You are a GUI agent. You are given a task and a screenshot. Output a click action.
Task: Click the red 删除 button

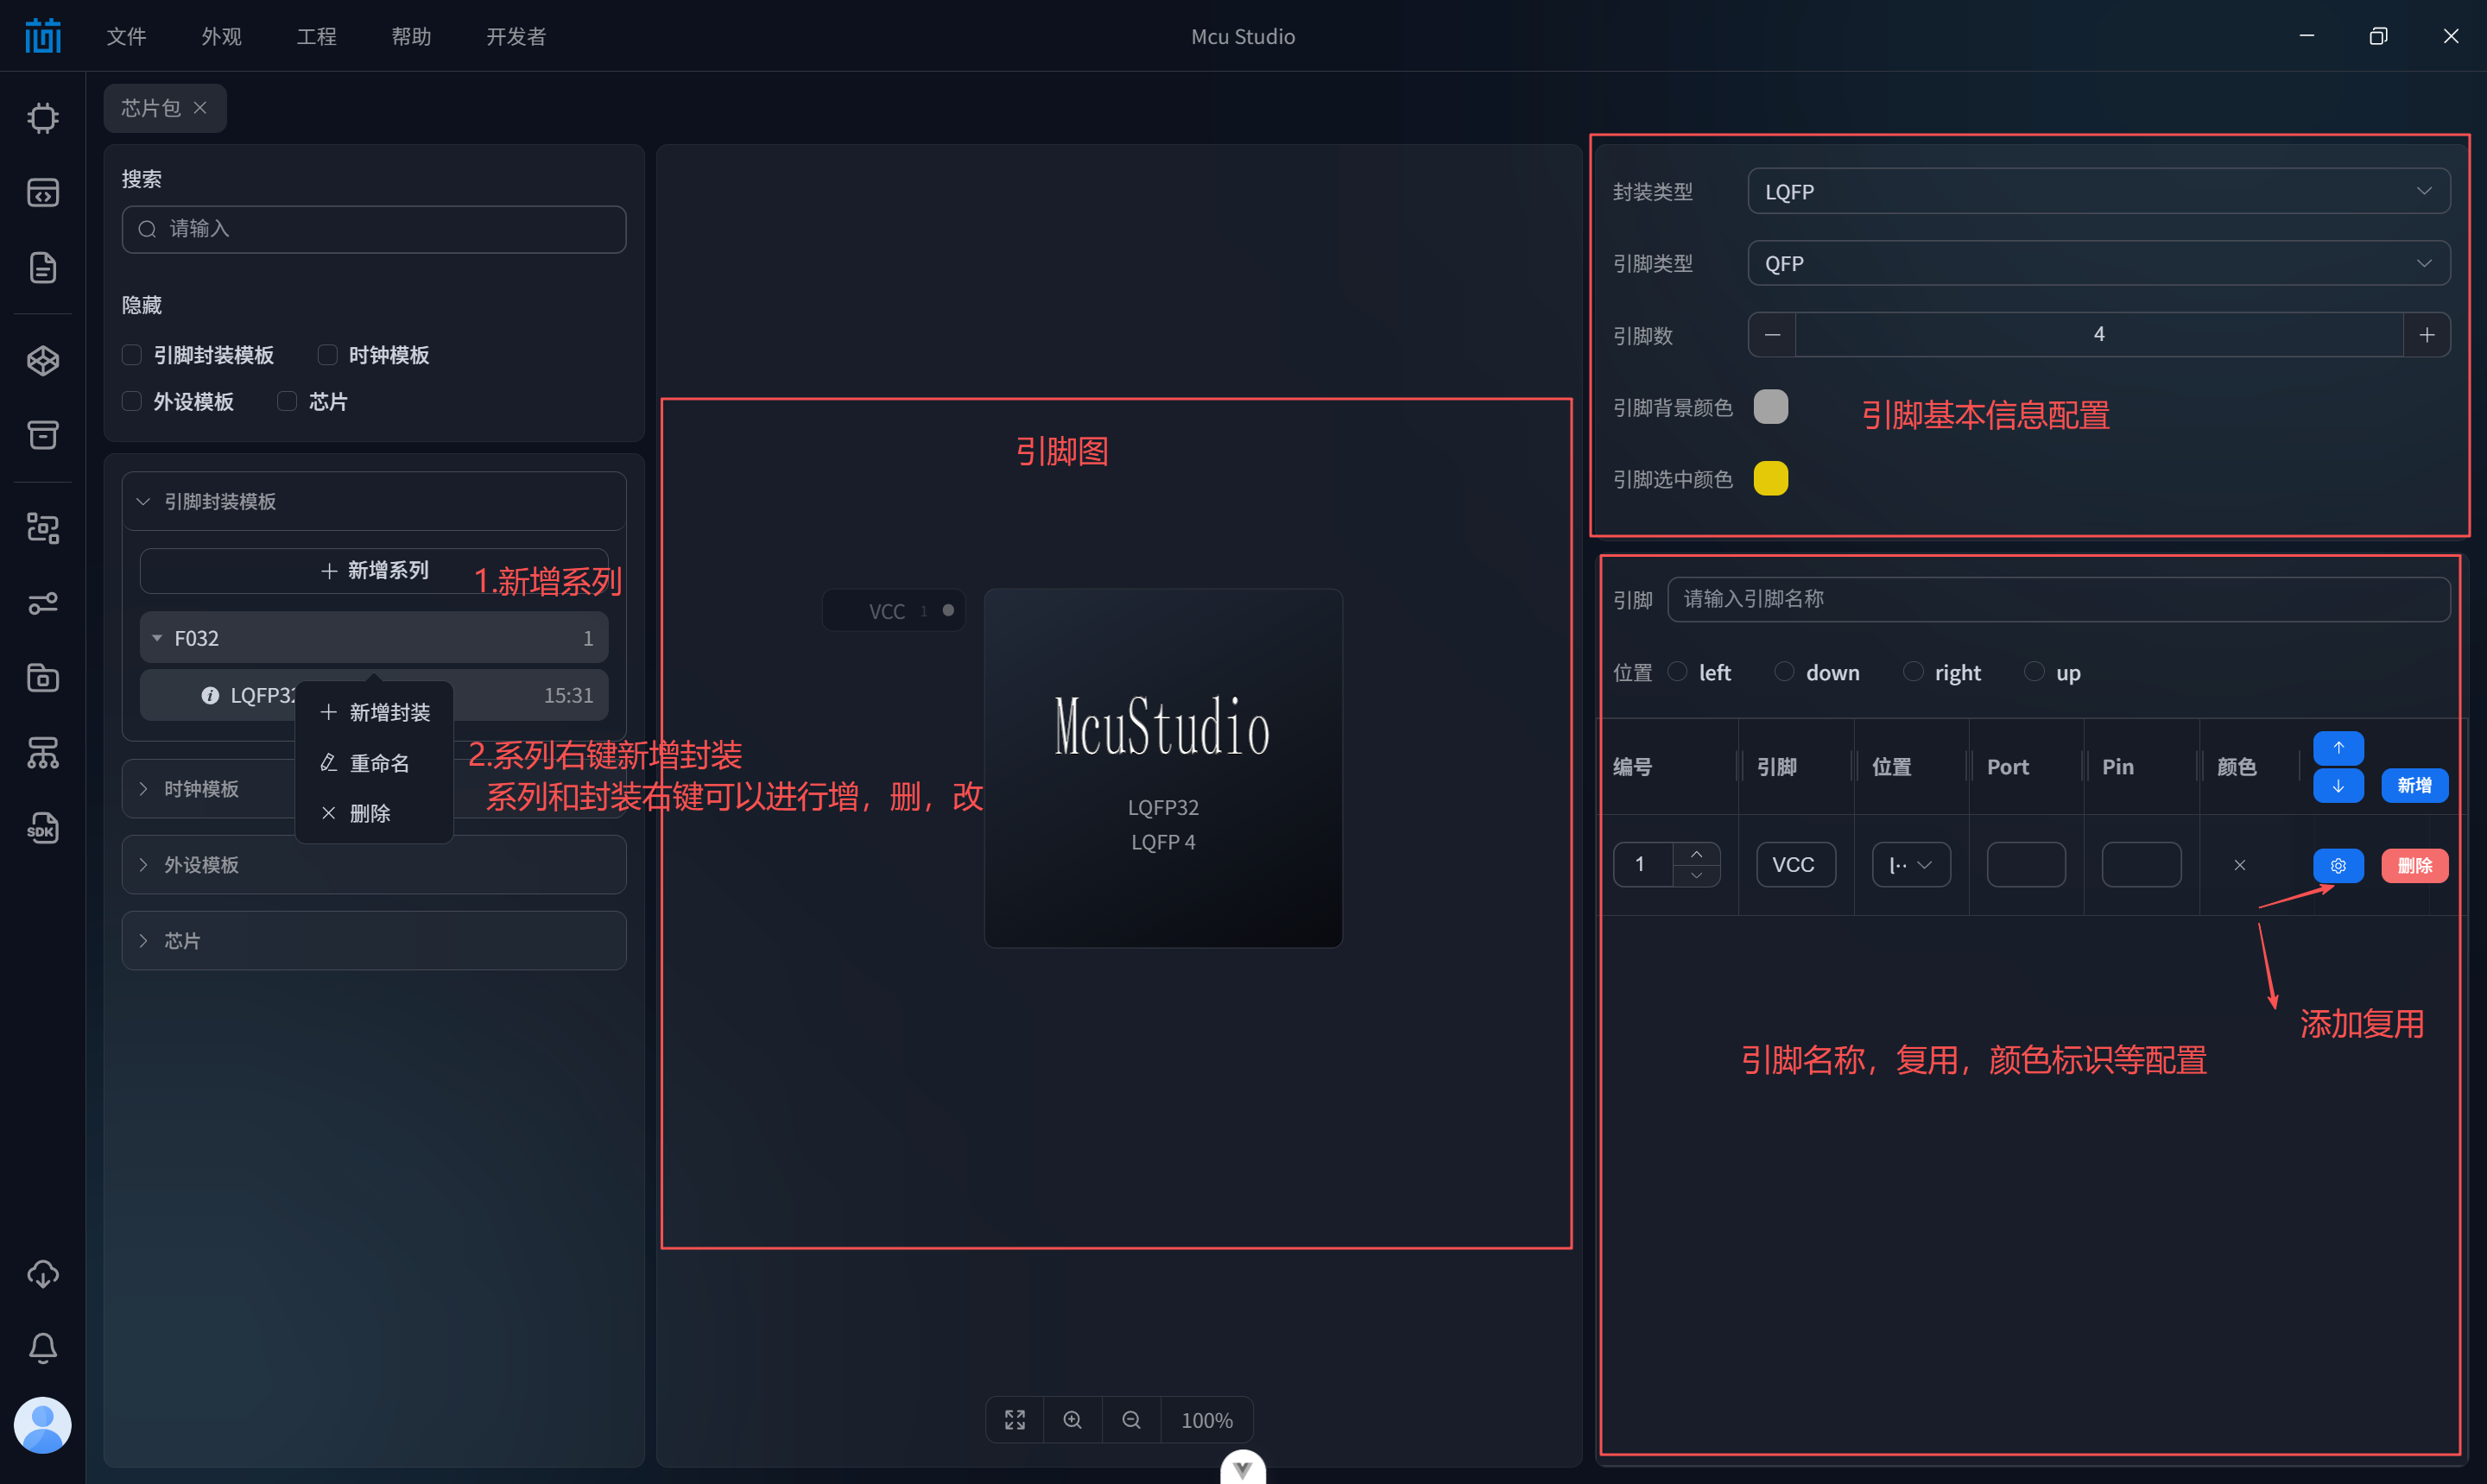(2414, 865)
